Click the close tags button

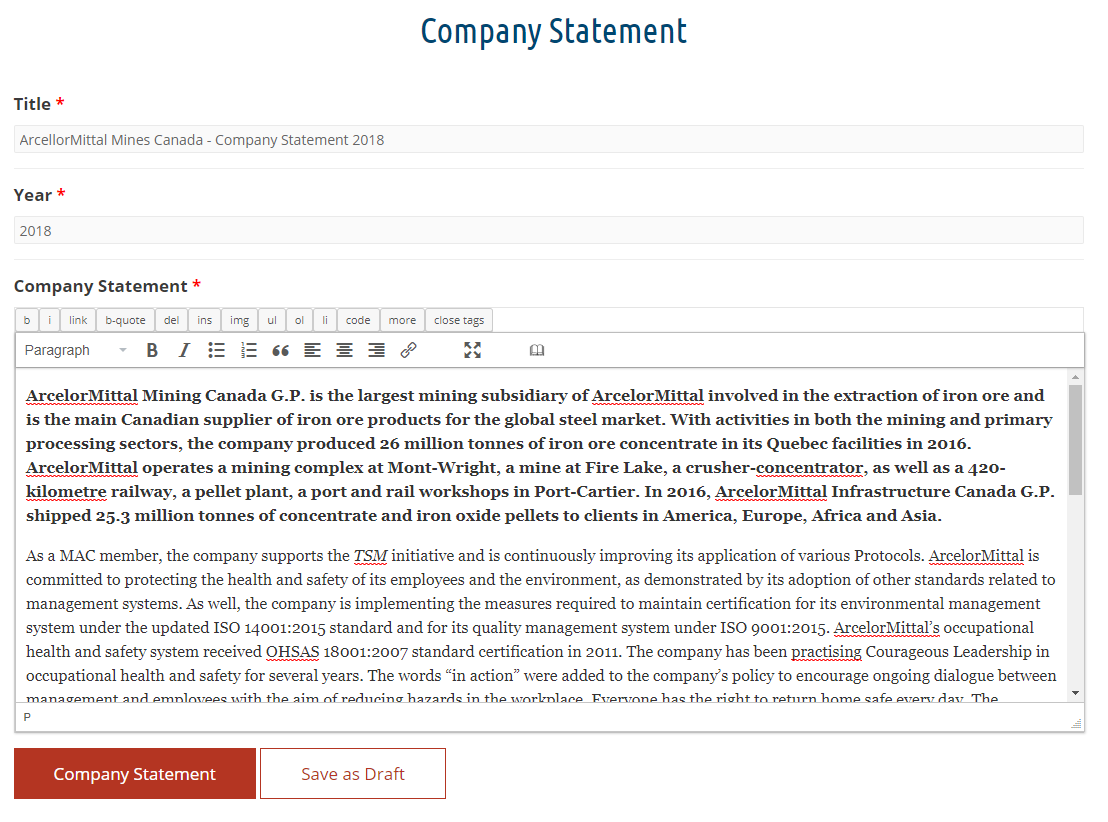[x=458, y=319]
